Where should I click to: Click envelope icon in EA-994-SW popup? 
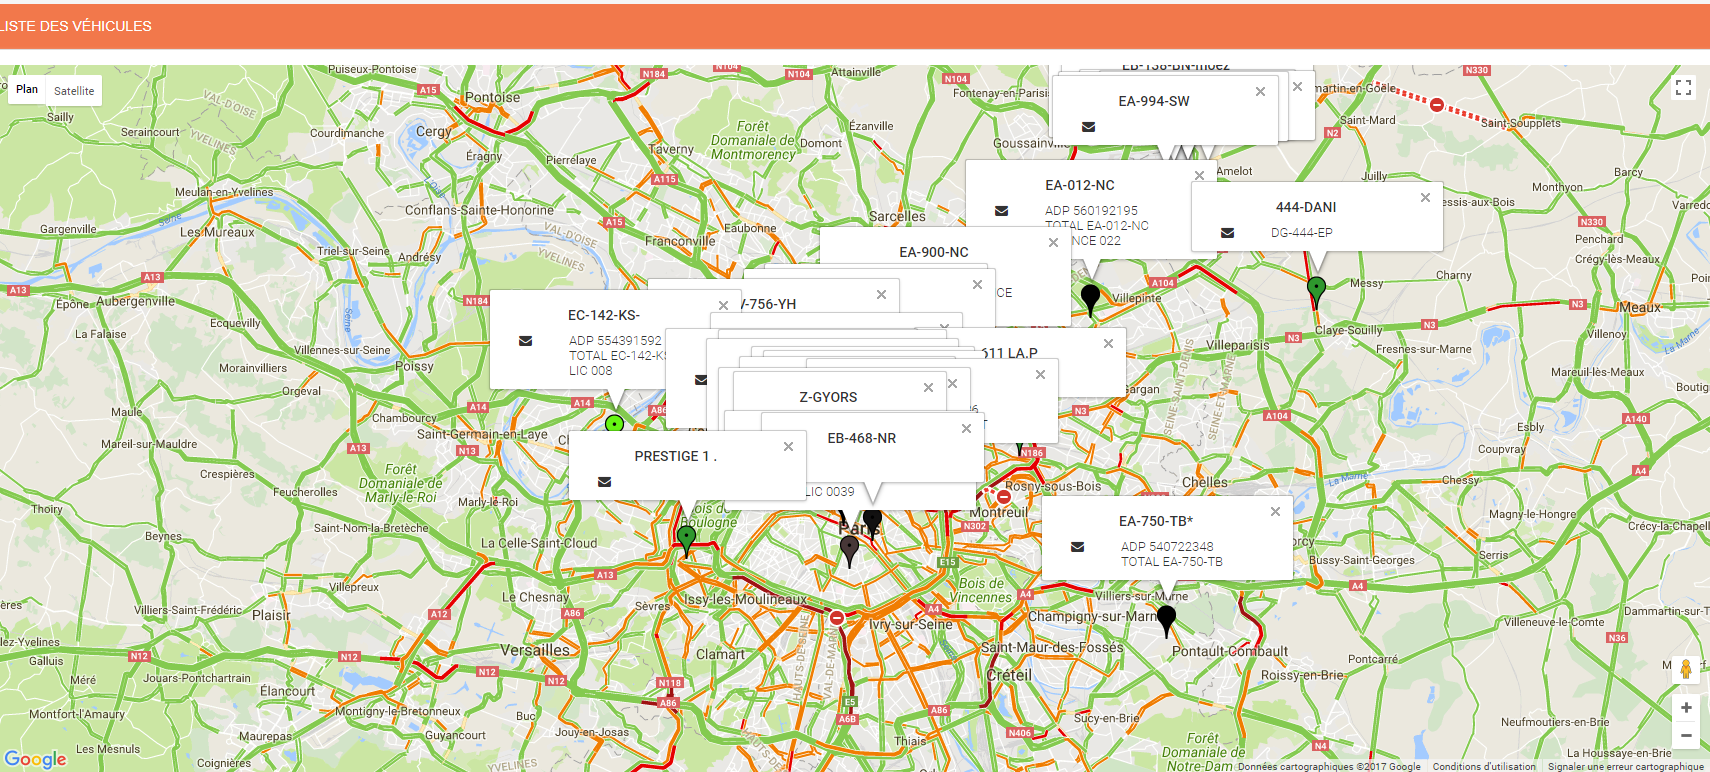(1088, 127)
